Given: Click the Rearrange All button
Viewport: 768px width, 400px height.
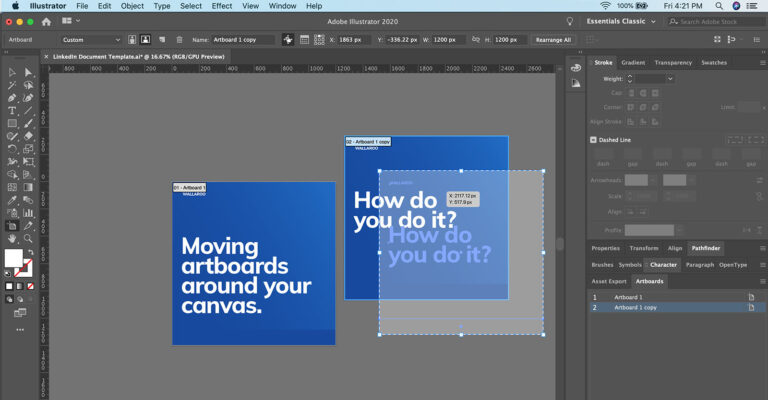Looking at the screenshot, I should [553, 40].
